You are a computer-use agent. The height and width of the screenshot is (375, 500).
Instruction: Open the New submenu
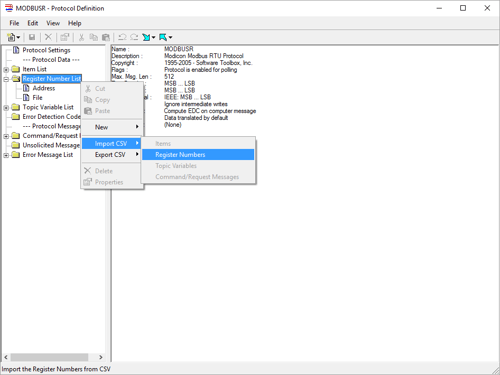(x=112, y=127)
